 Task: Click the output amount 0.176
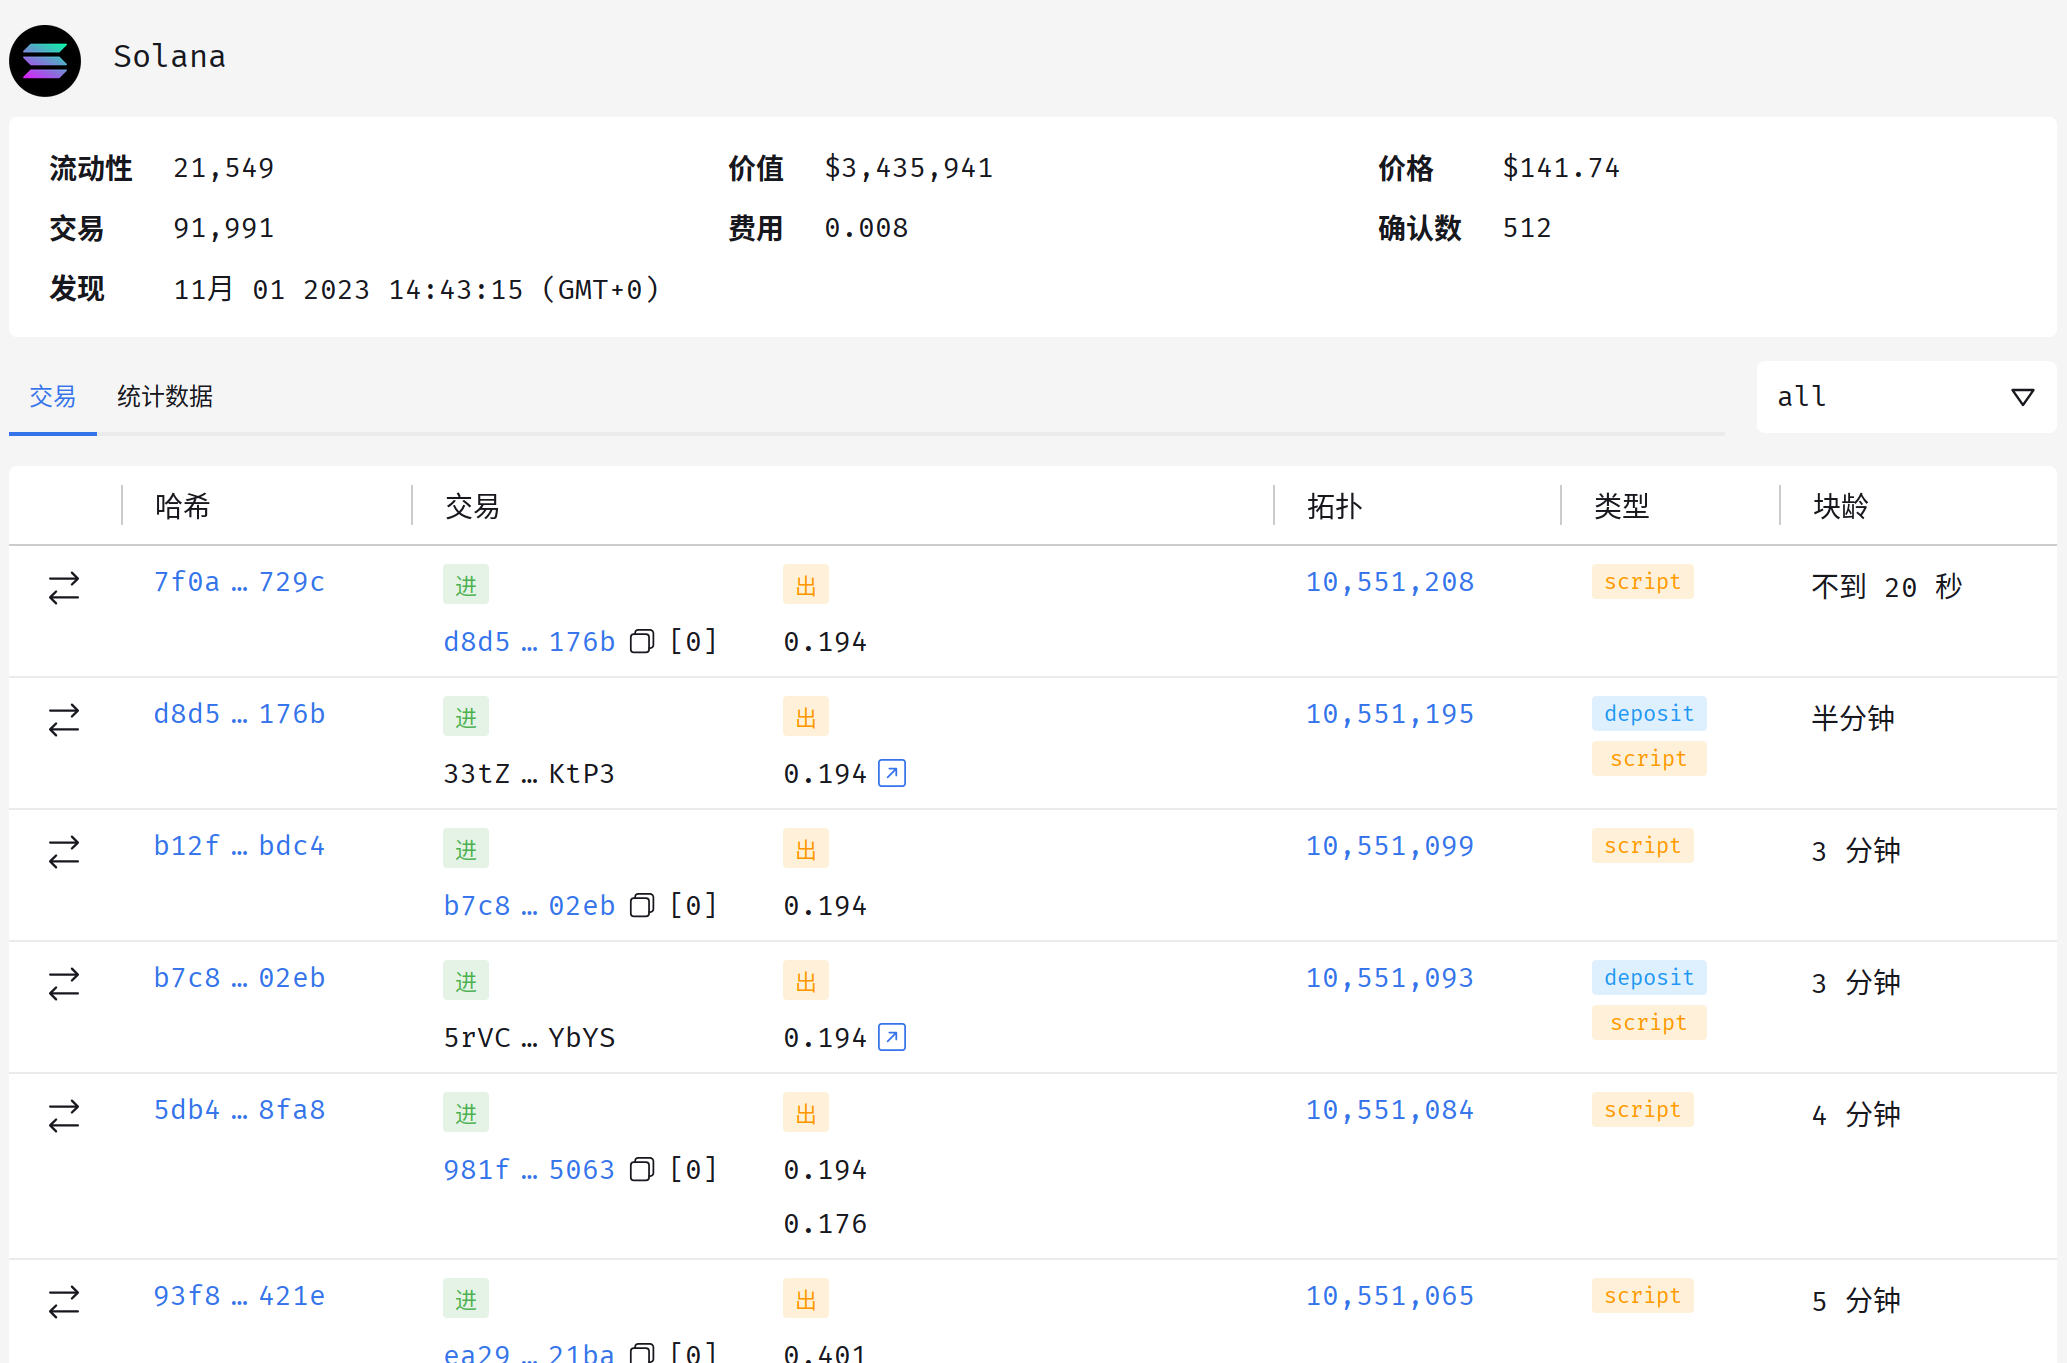(x=825, y=1223)
